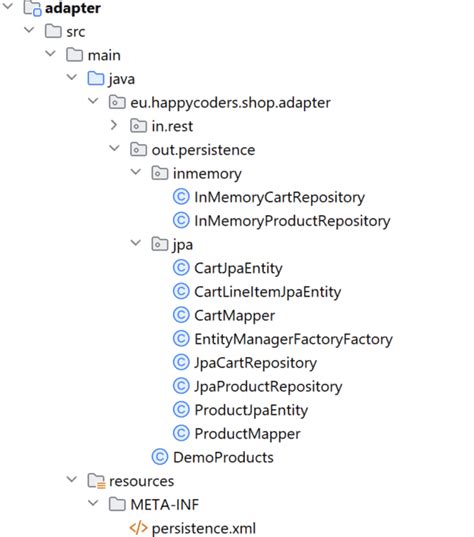Select JpaCartRepository in the tree

(x=255, y=363)
